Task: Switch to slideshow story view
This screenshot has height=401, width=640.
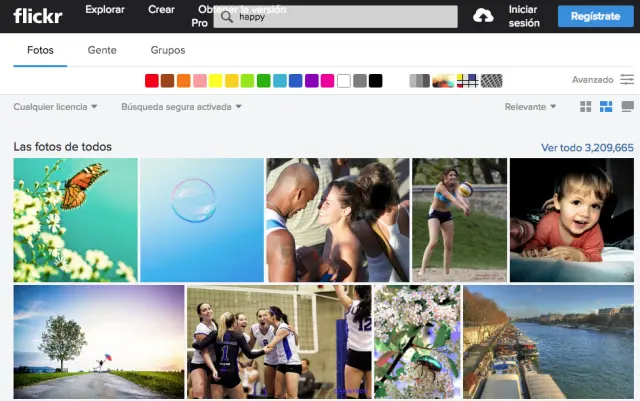Action: [x=628, y=107]
